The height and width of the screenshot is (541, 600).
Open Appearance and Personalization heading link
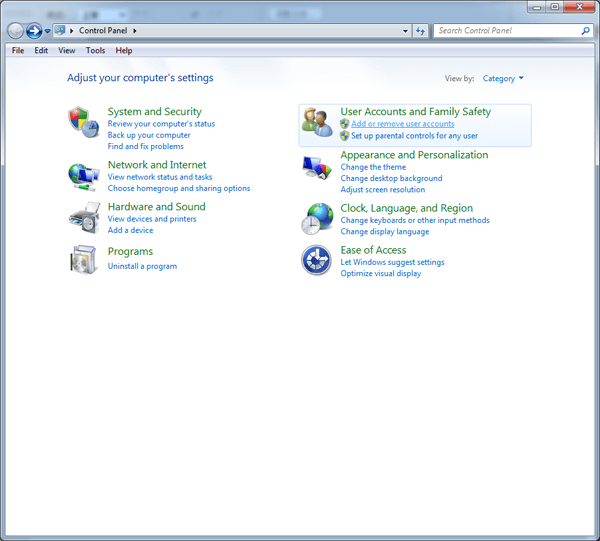(x=414, y=155)
